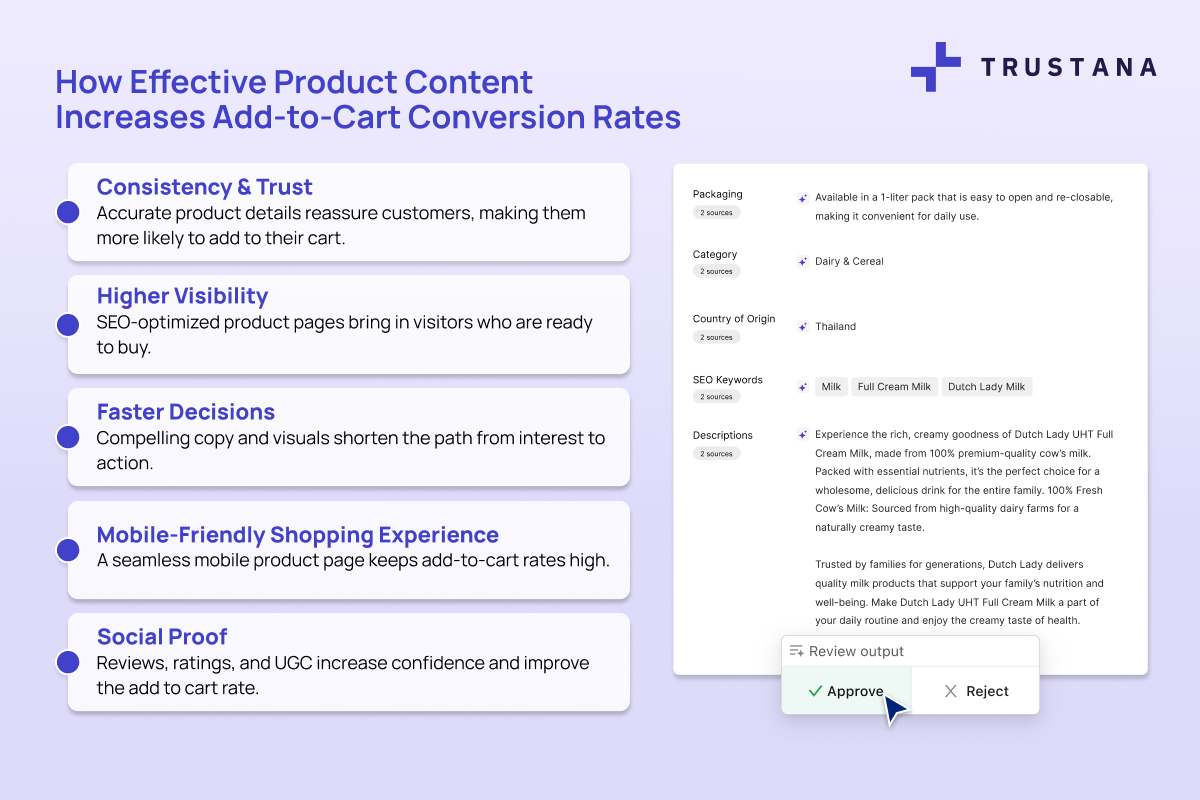Select the Full Cream Milk keyword tag
Screen dimensions: 1200x800
coord(894,387)
